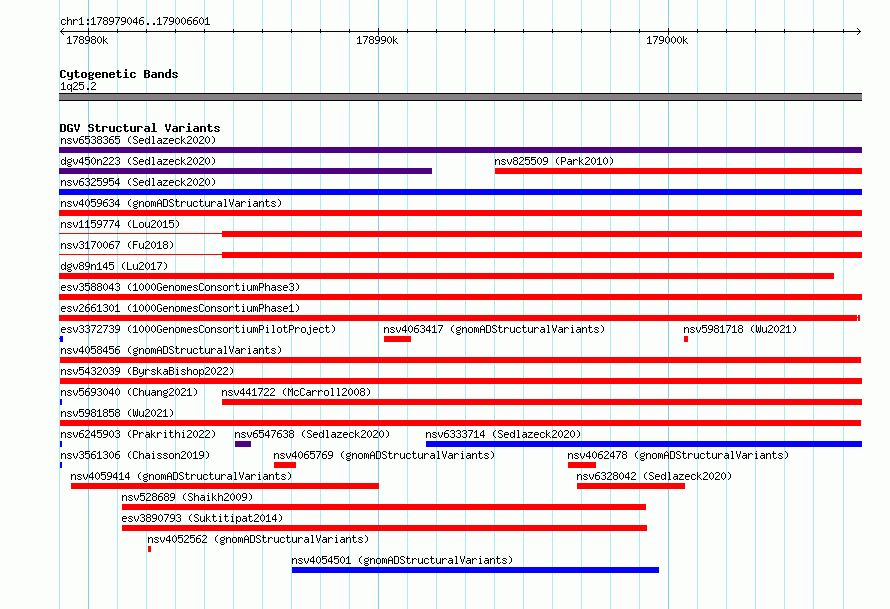Select nsv3170067 (Fu2018) variant label
Screen dimensions: 890x609
tap(117, 245)
